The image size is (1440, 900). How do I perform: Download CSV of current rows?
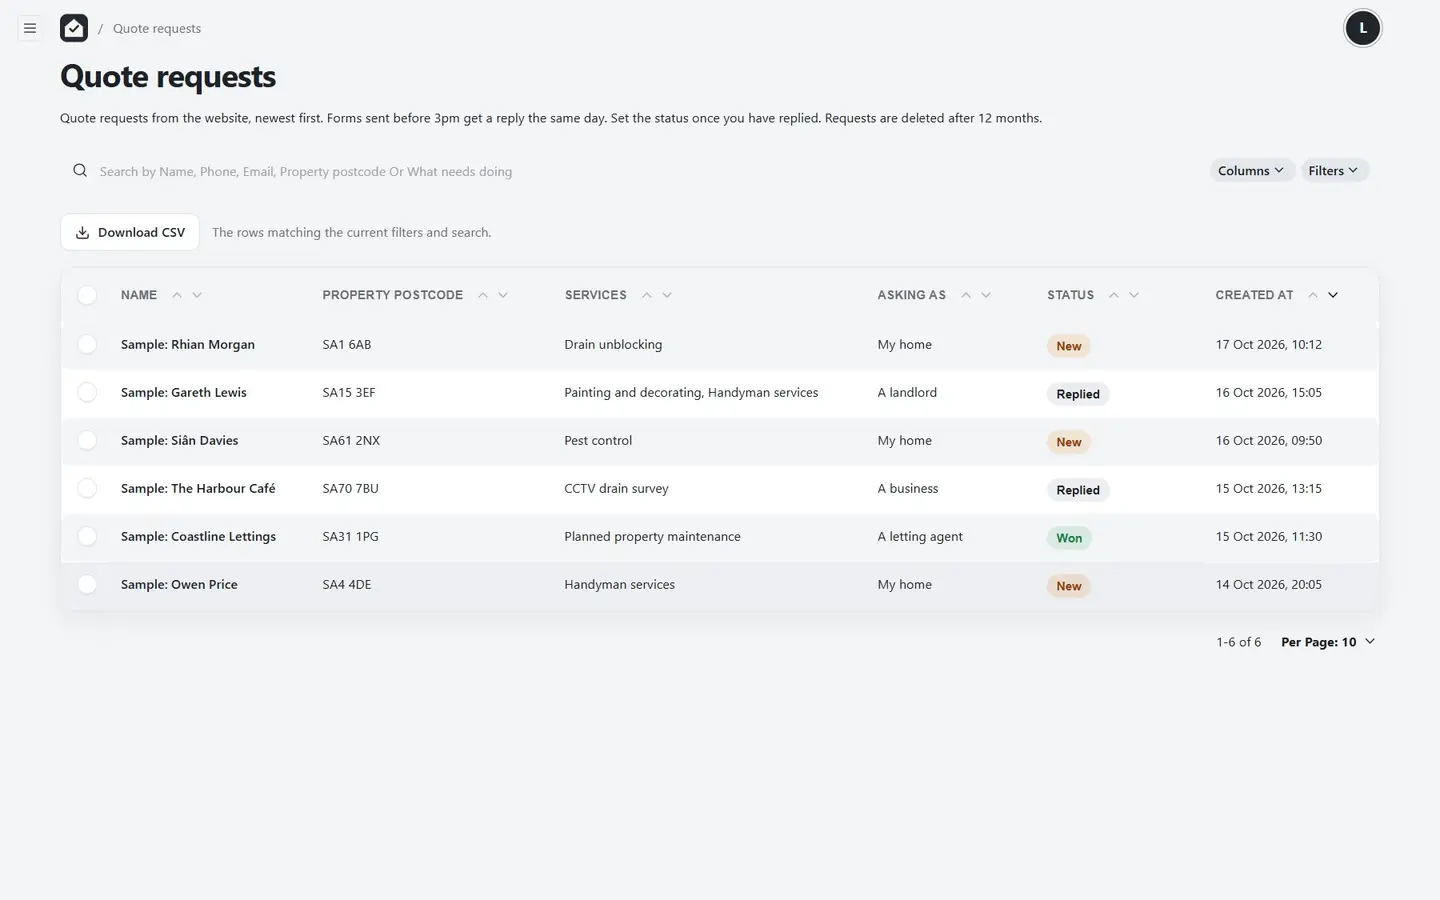130,232
